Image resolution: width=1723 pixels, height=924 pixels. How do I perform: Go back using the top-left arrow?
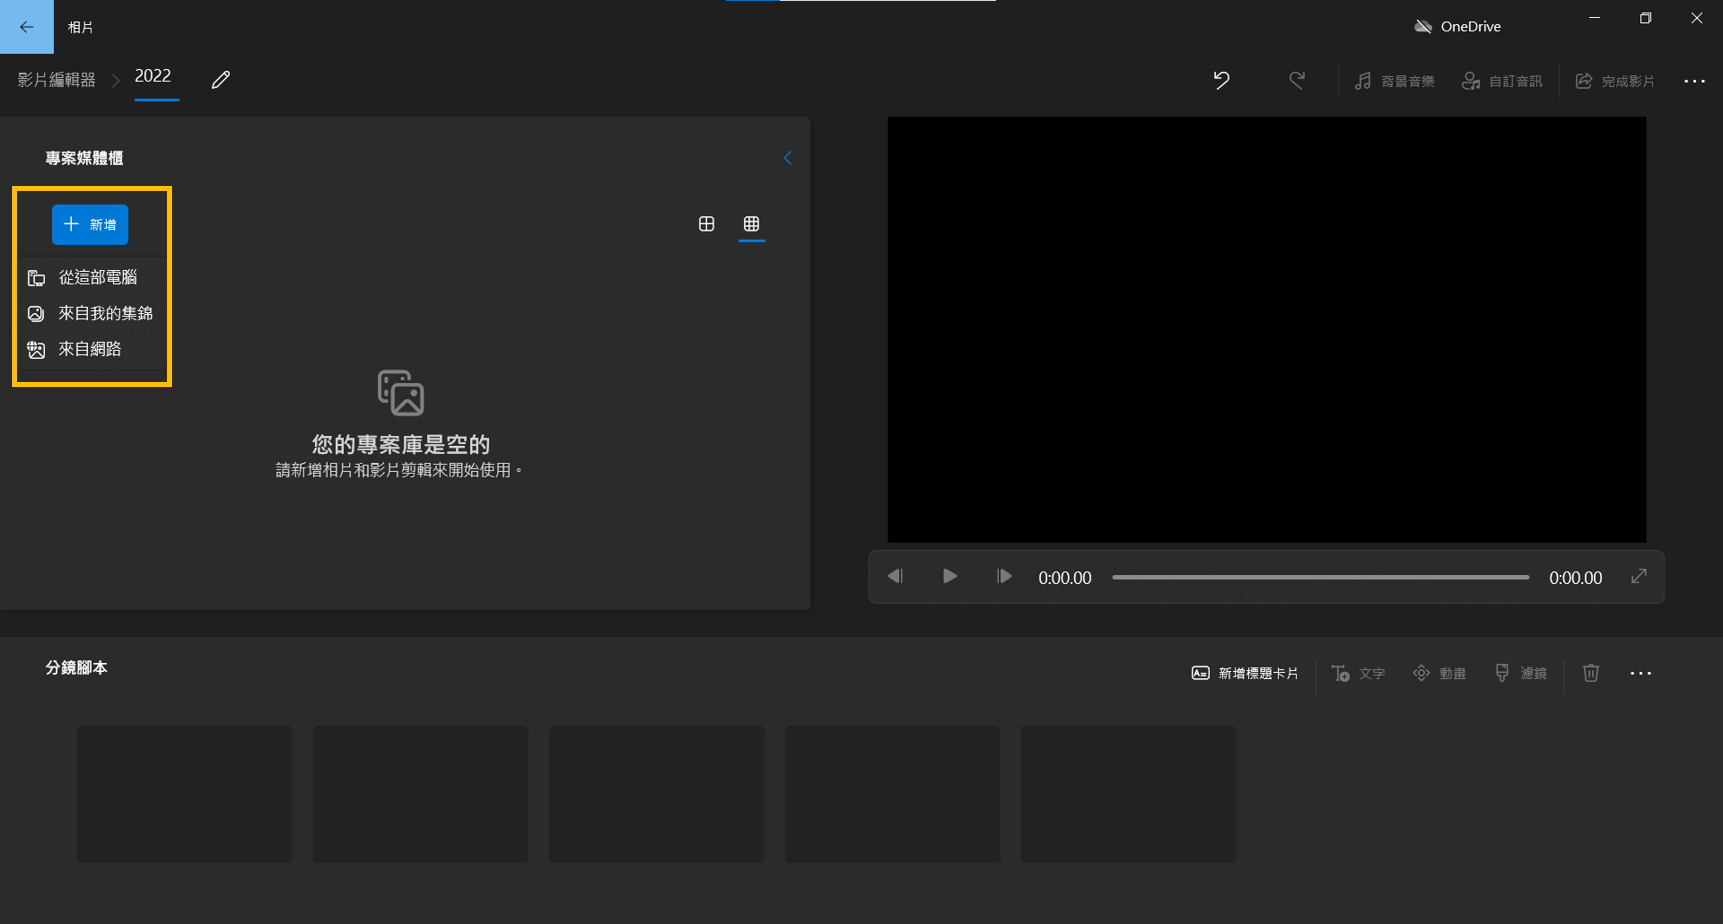[x=27, y=27]
